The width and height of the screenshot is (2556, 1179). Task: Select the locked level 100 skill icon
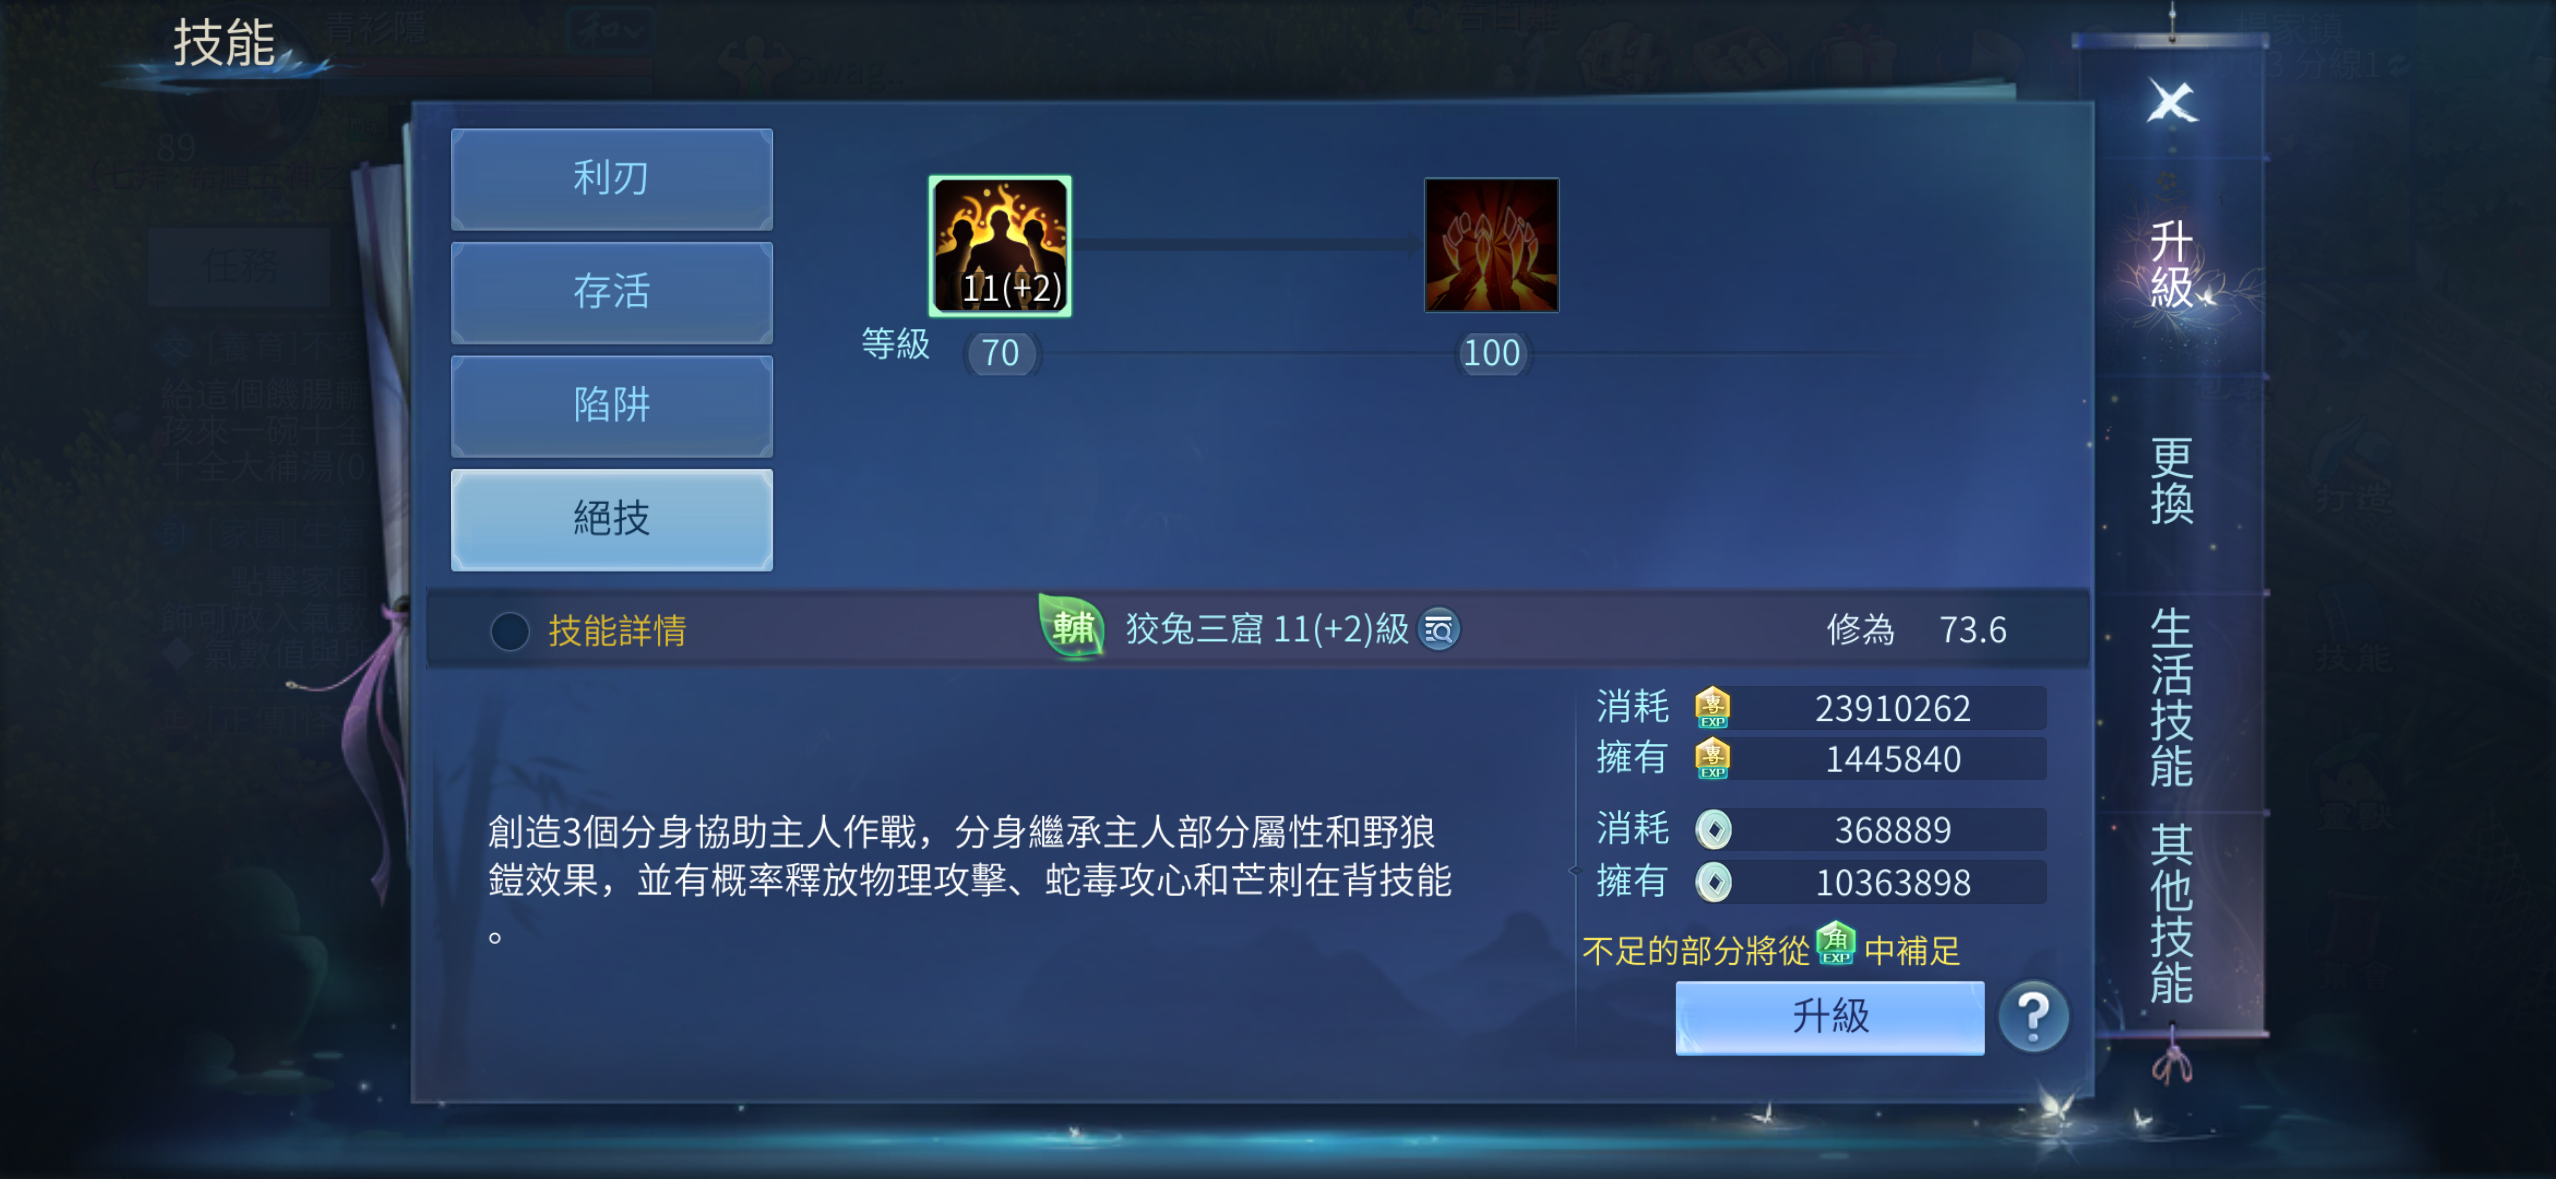coord(1491,245)
